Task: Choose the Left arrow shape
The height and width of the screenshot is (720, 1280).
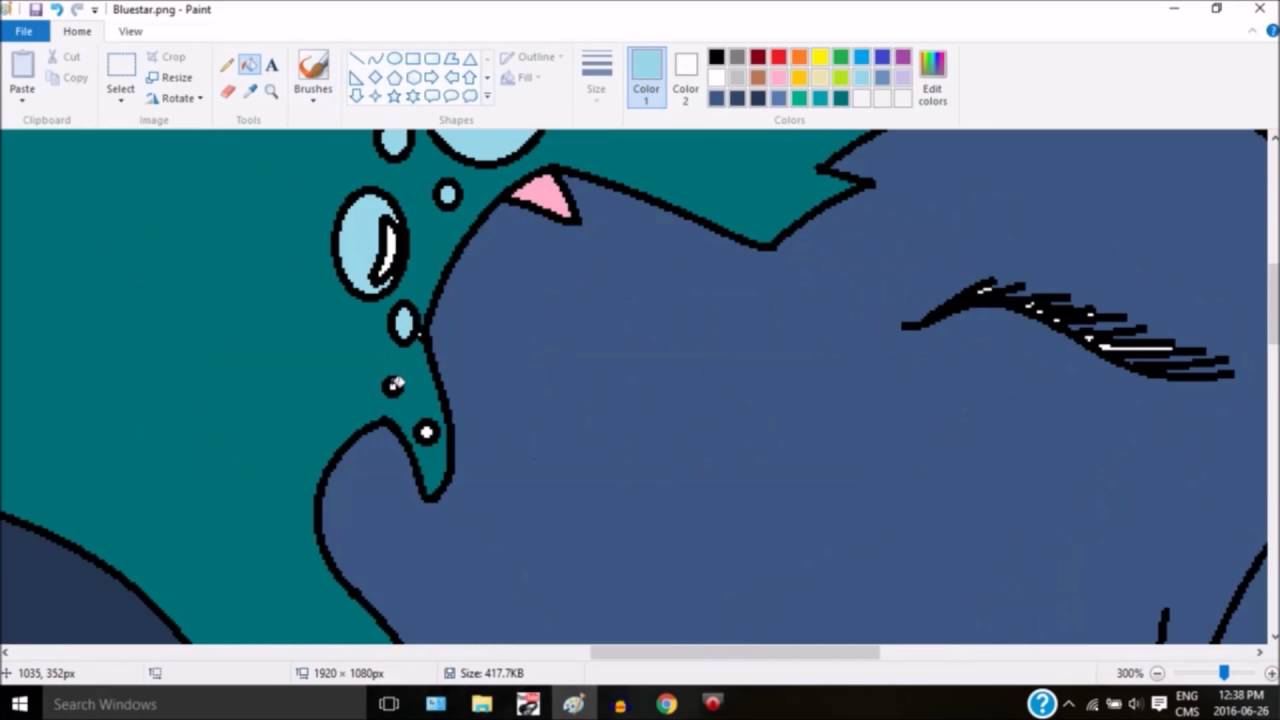Action: (x=451, y=77)
